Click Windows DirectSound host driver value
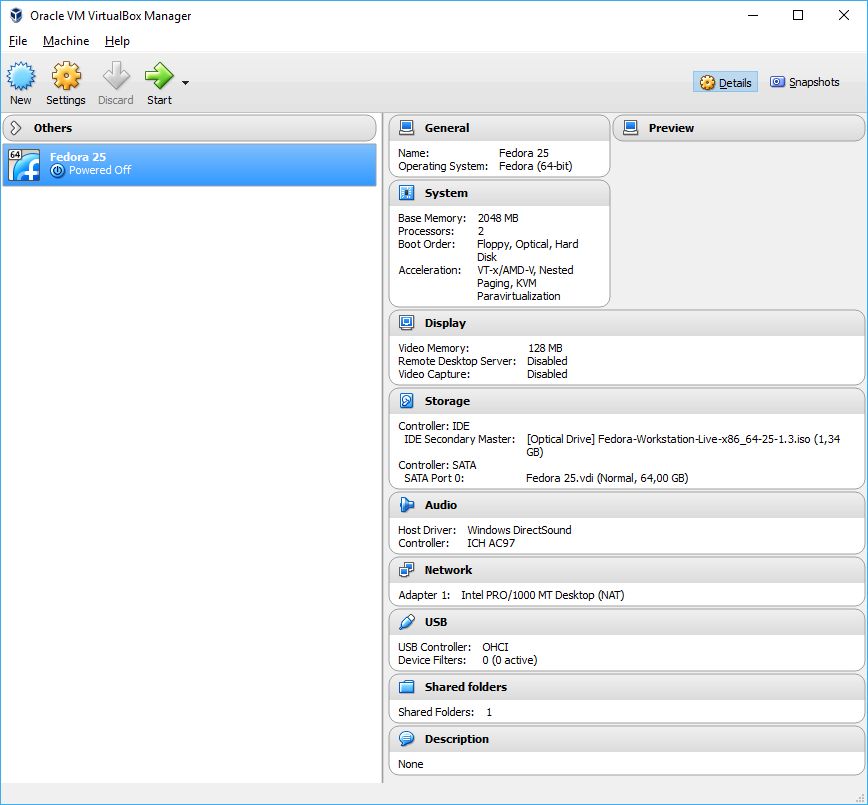The width and height of the screenshot is (868, 805). 519,530
